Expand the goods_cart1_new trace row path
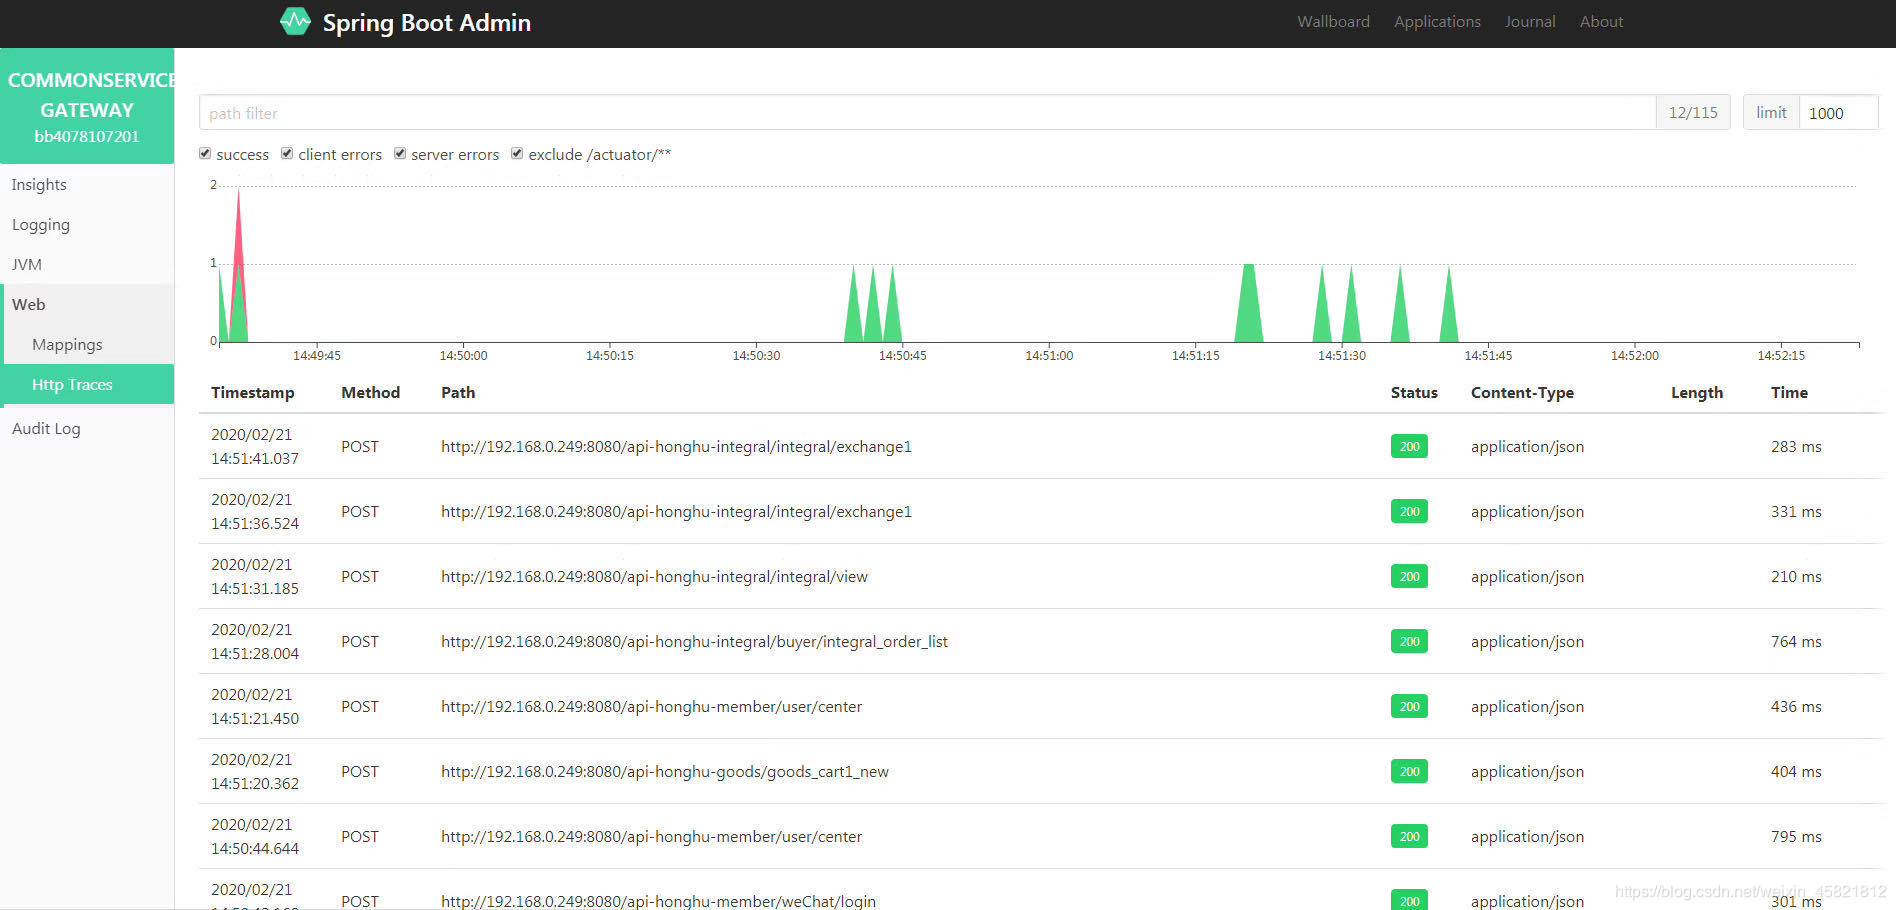 tap(664, 772)
